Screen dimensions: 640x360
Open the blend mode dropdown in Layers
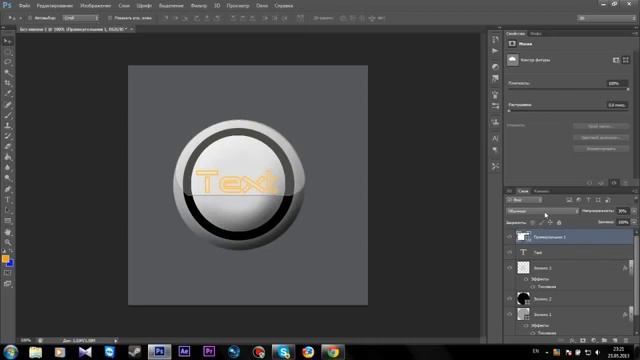[542, 211]
